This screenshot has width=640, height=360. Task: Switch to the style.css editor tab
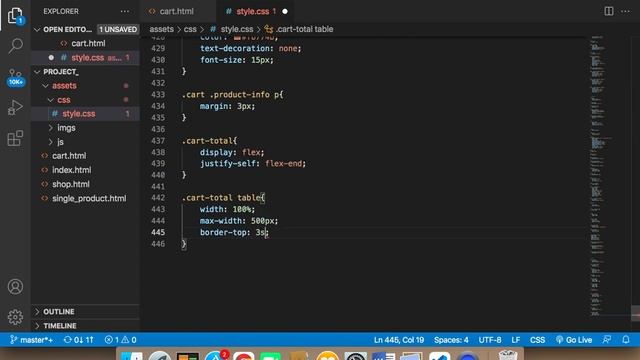pos(252,11)
